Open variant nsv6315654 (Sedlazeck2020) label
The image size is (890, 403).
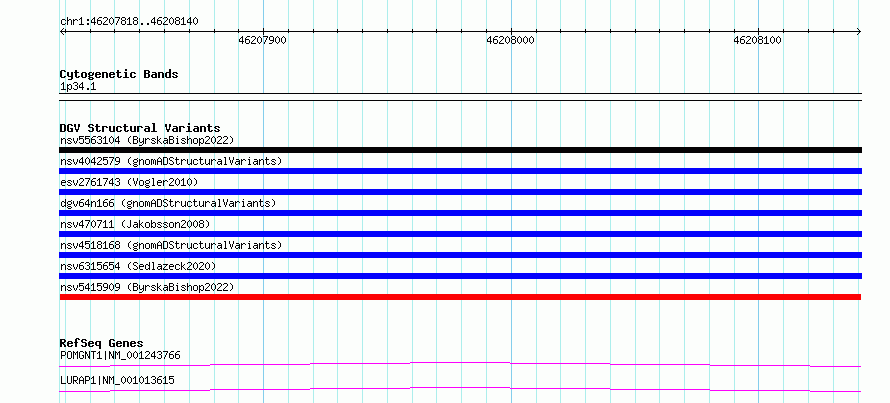[138, 266]
